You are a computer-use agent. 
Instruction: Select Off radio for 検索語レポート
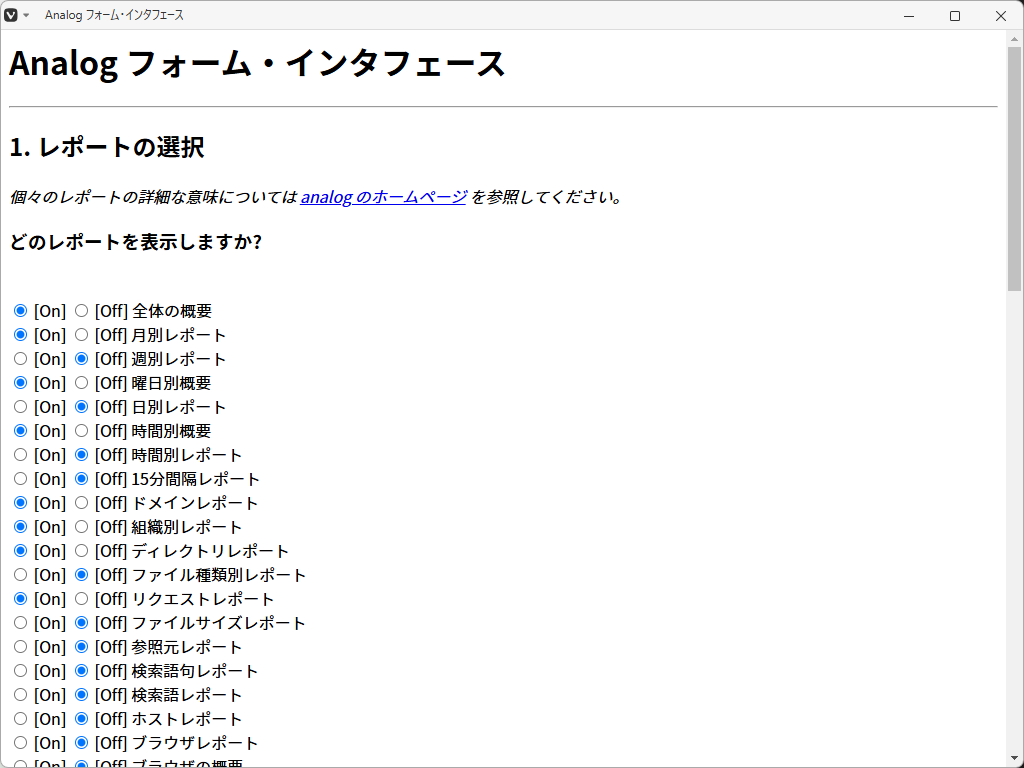click(x=81, y=695)
